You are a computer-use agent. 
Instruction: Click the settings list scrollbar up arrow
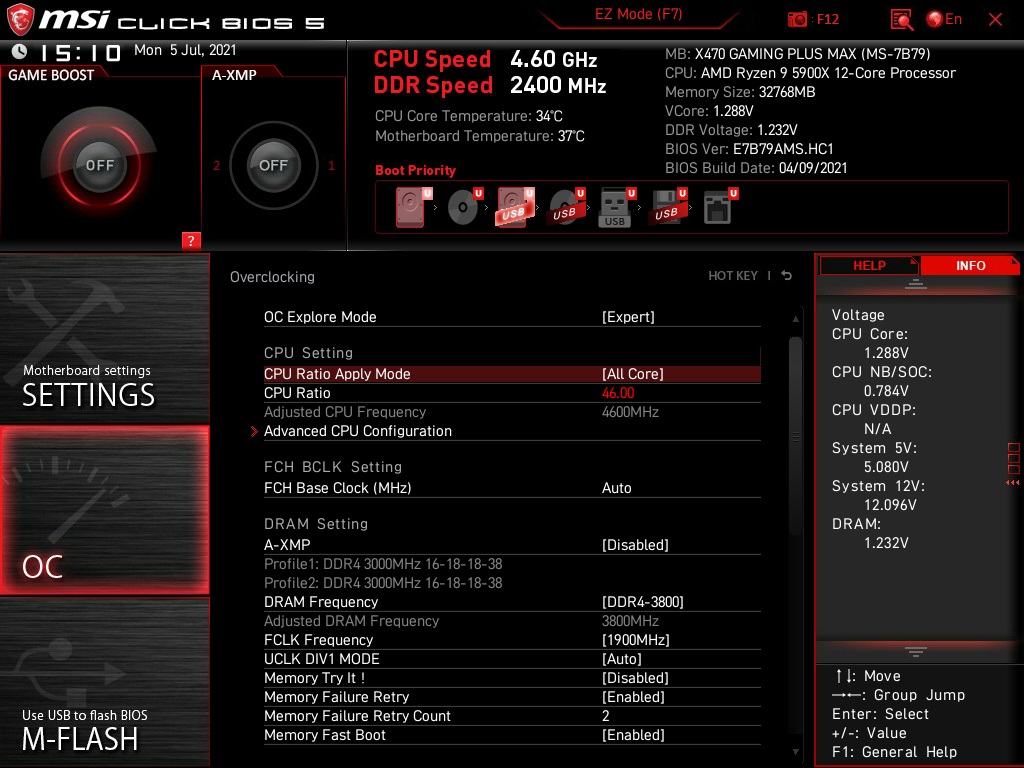tap(795, 319)
